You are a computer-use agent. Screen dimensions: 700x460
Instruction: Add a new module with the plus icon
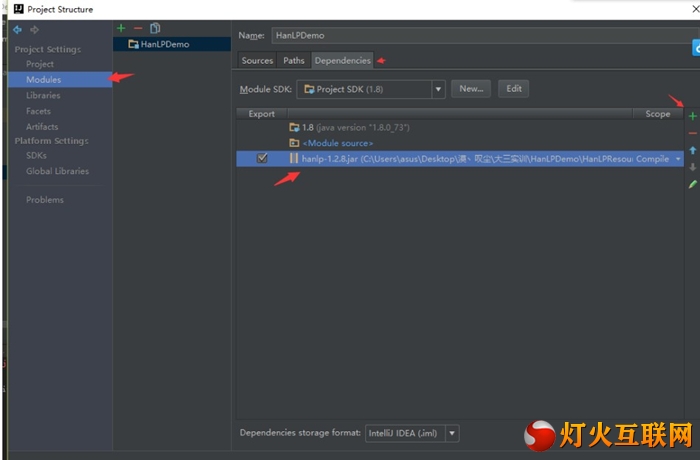coord(121,28)
